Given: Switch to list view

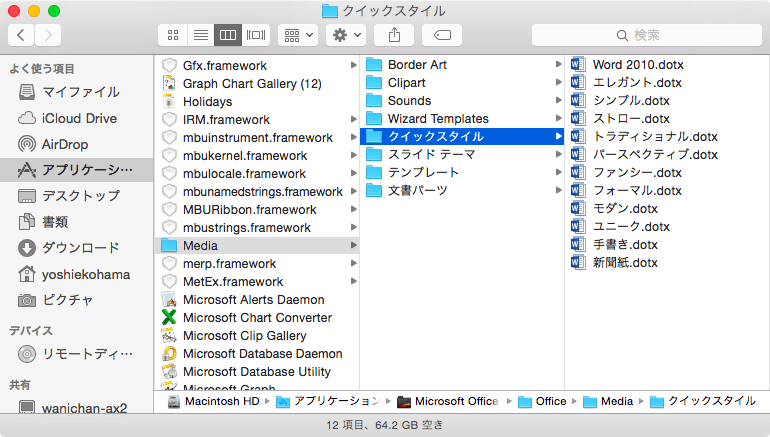Looking at the screenshot, I should (200, 35).
